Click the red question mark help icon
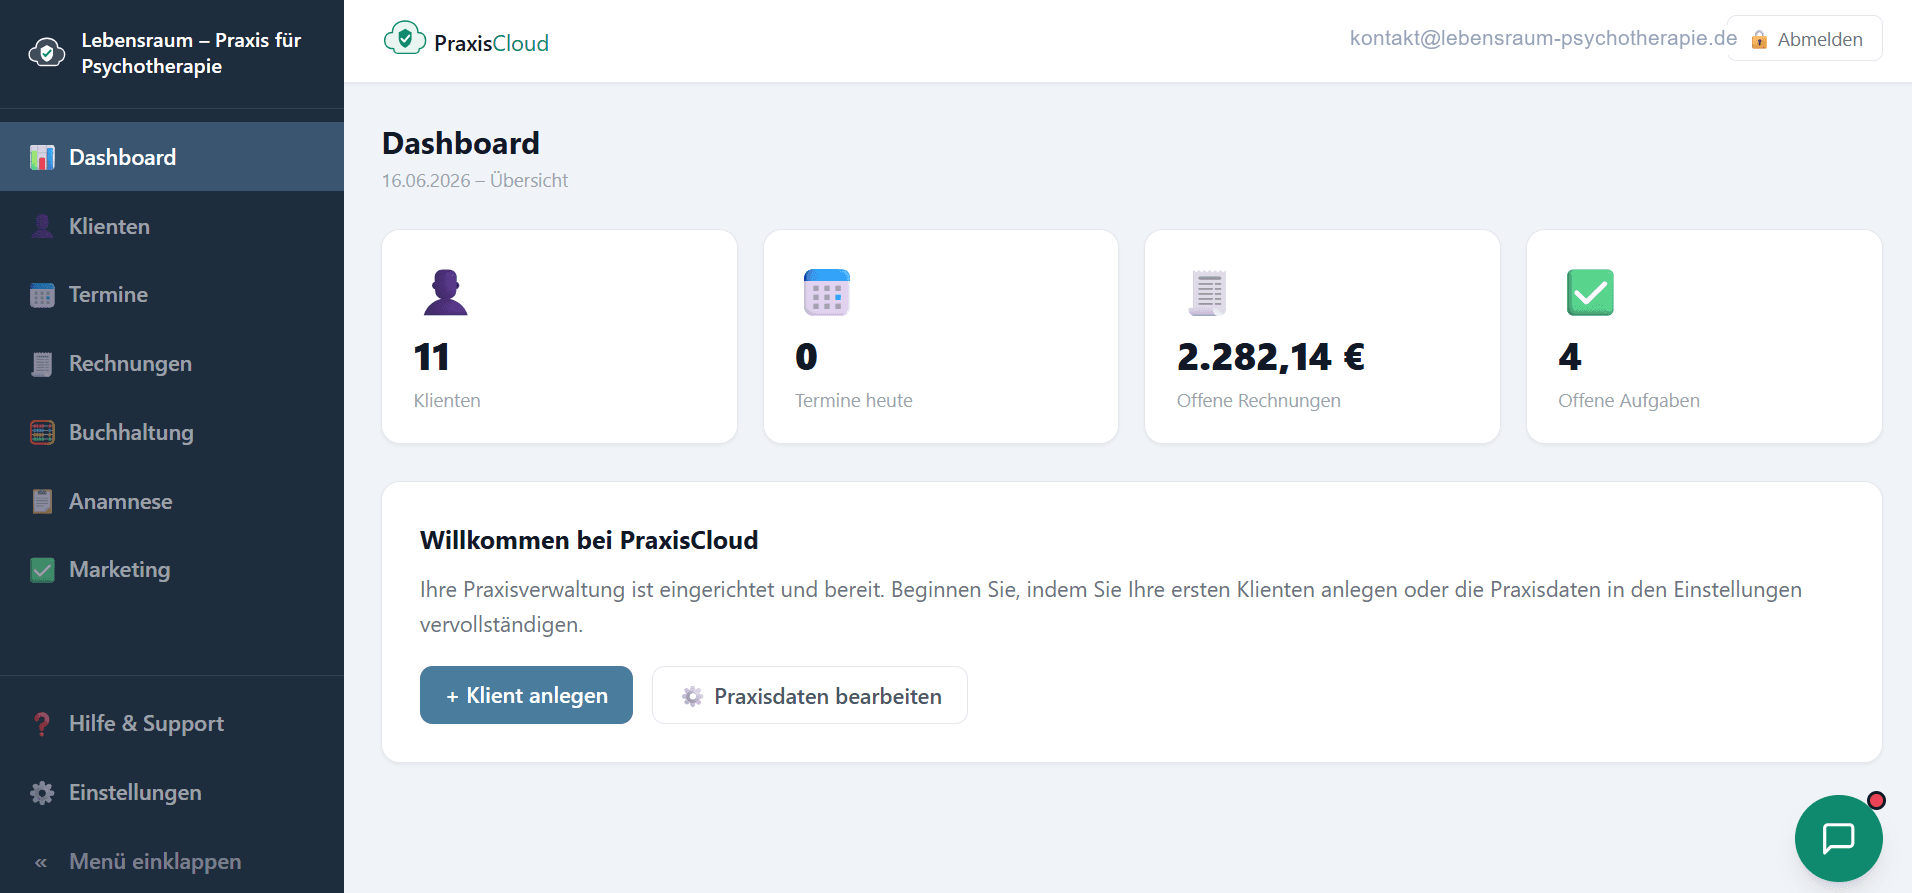The image size is (1912, 893). click(x=42, y=724)
